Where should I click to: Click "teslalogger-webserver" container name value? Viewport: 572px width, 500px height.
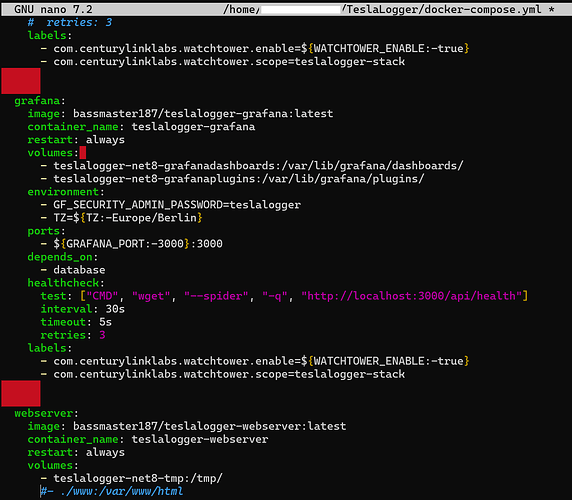pyautogui.click(x=200, y=439)
